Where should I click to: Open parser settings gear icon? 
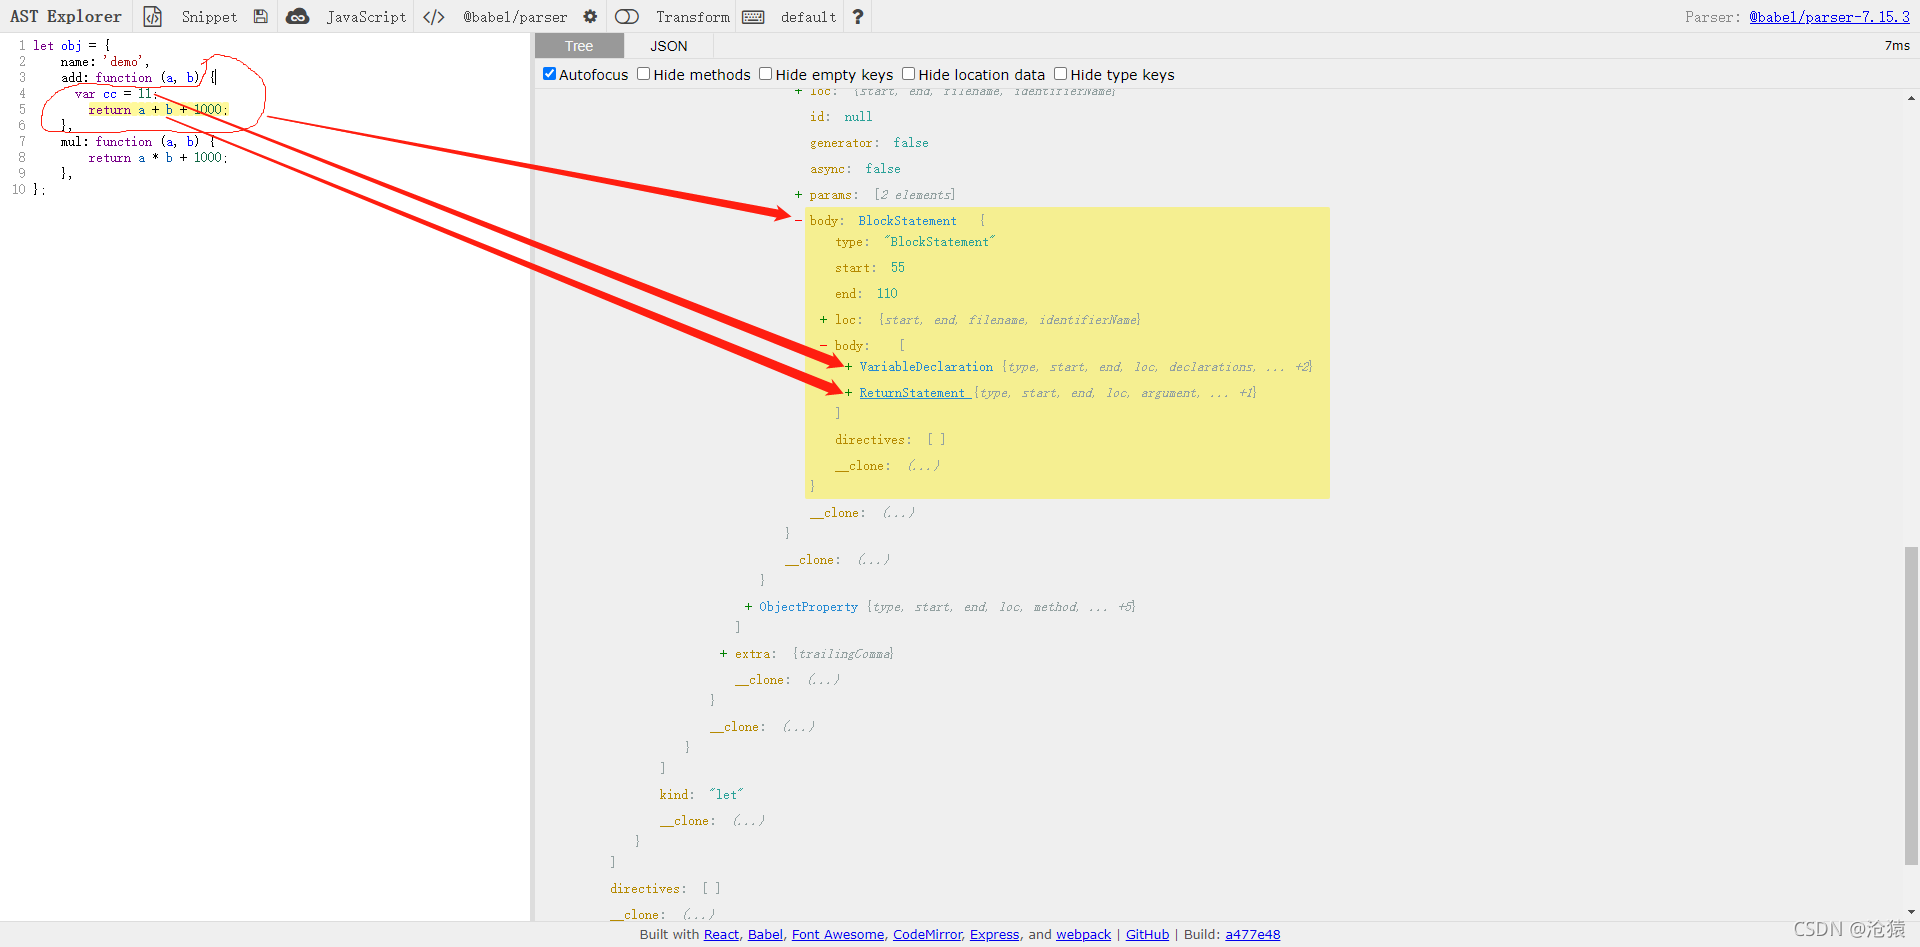[590, 17]
